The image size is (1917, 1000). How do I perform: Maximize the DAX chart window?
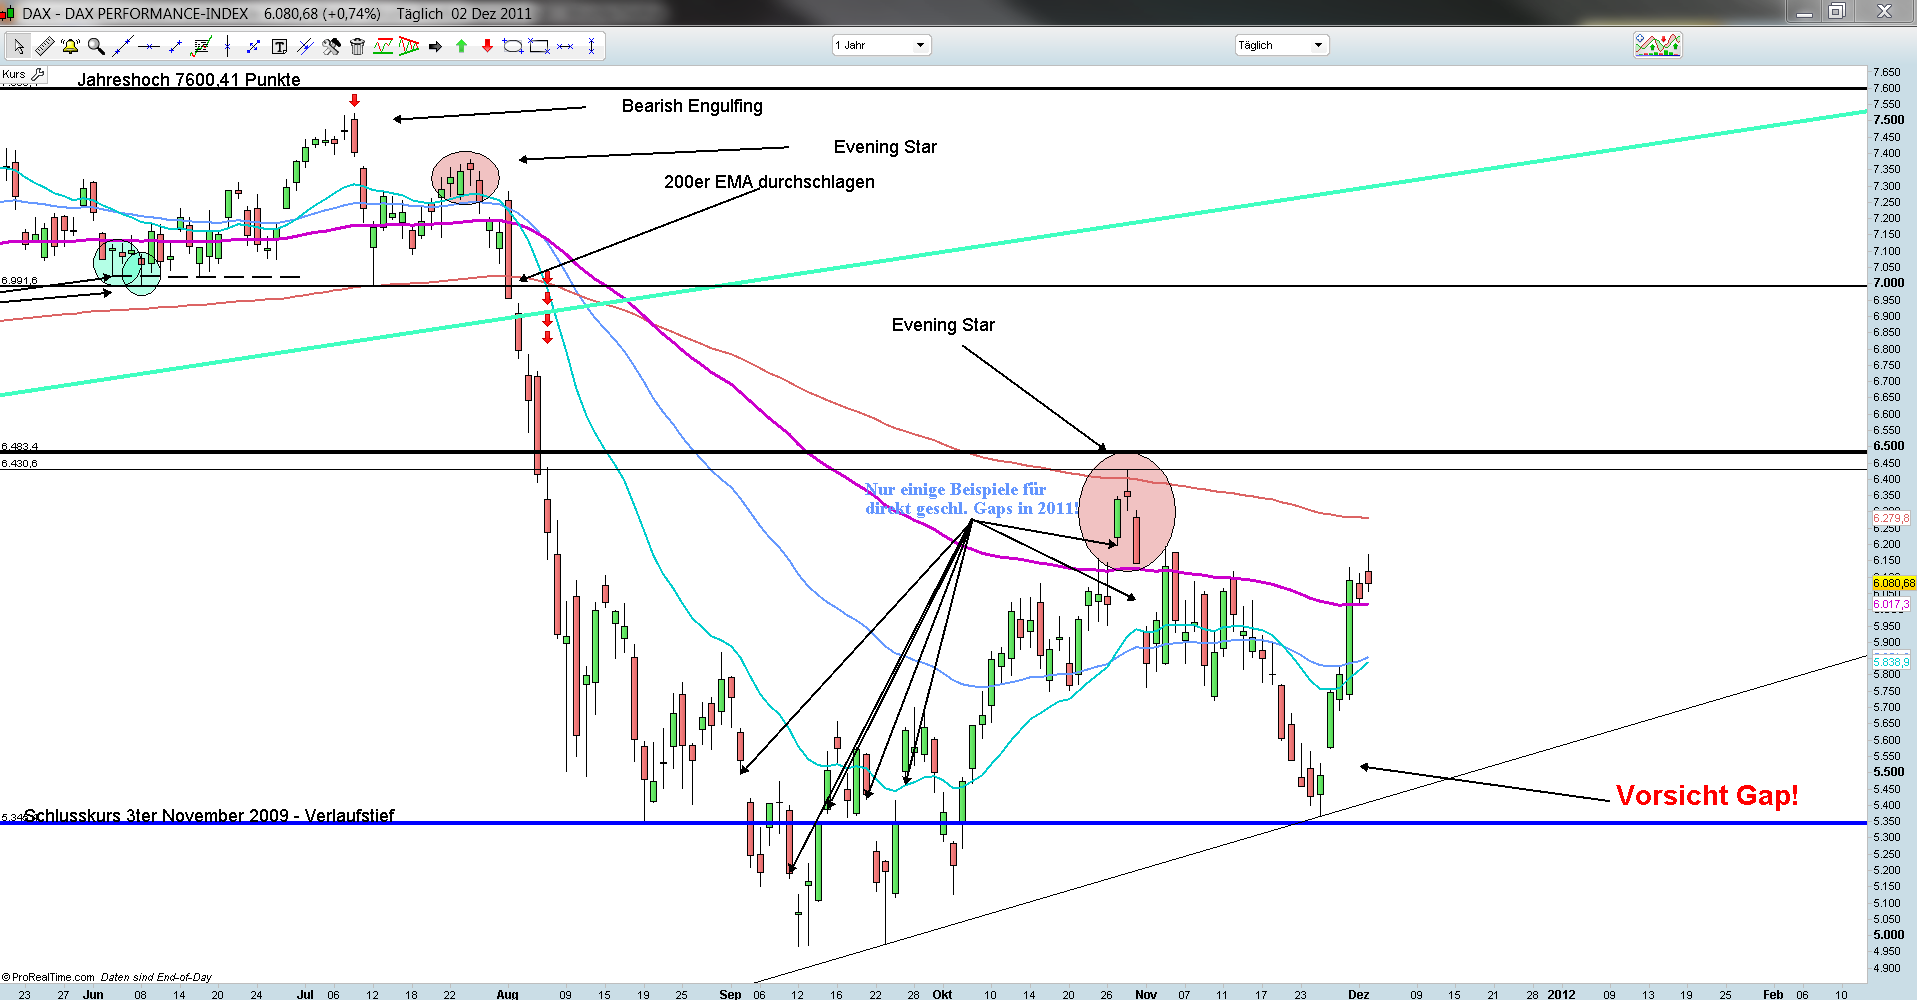point(1837,11)
